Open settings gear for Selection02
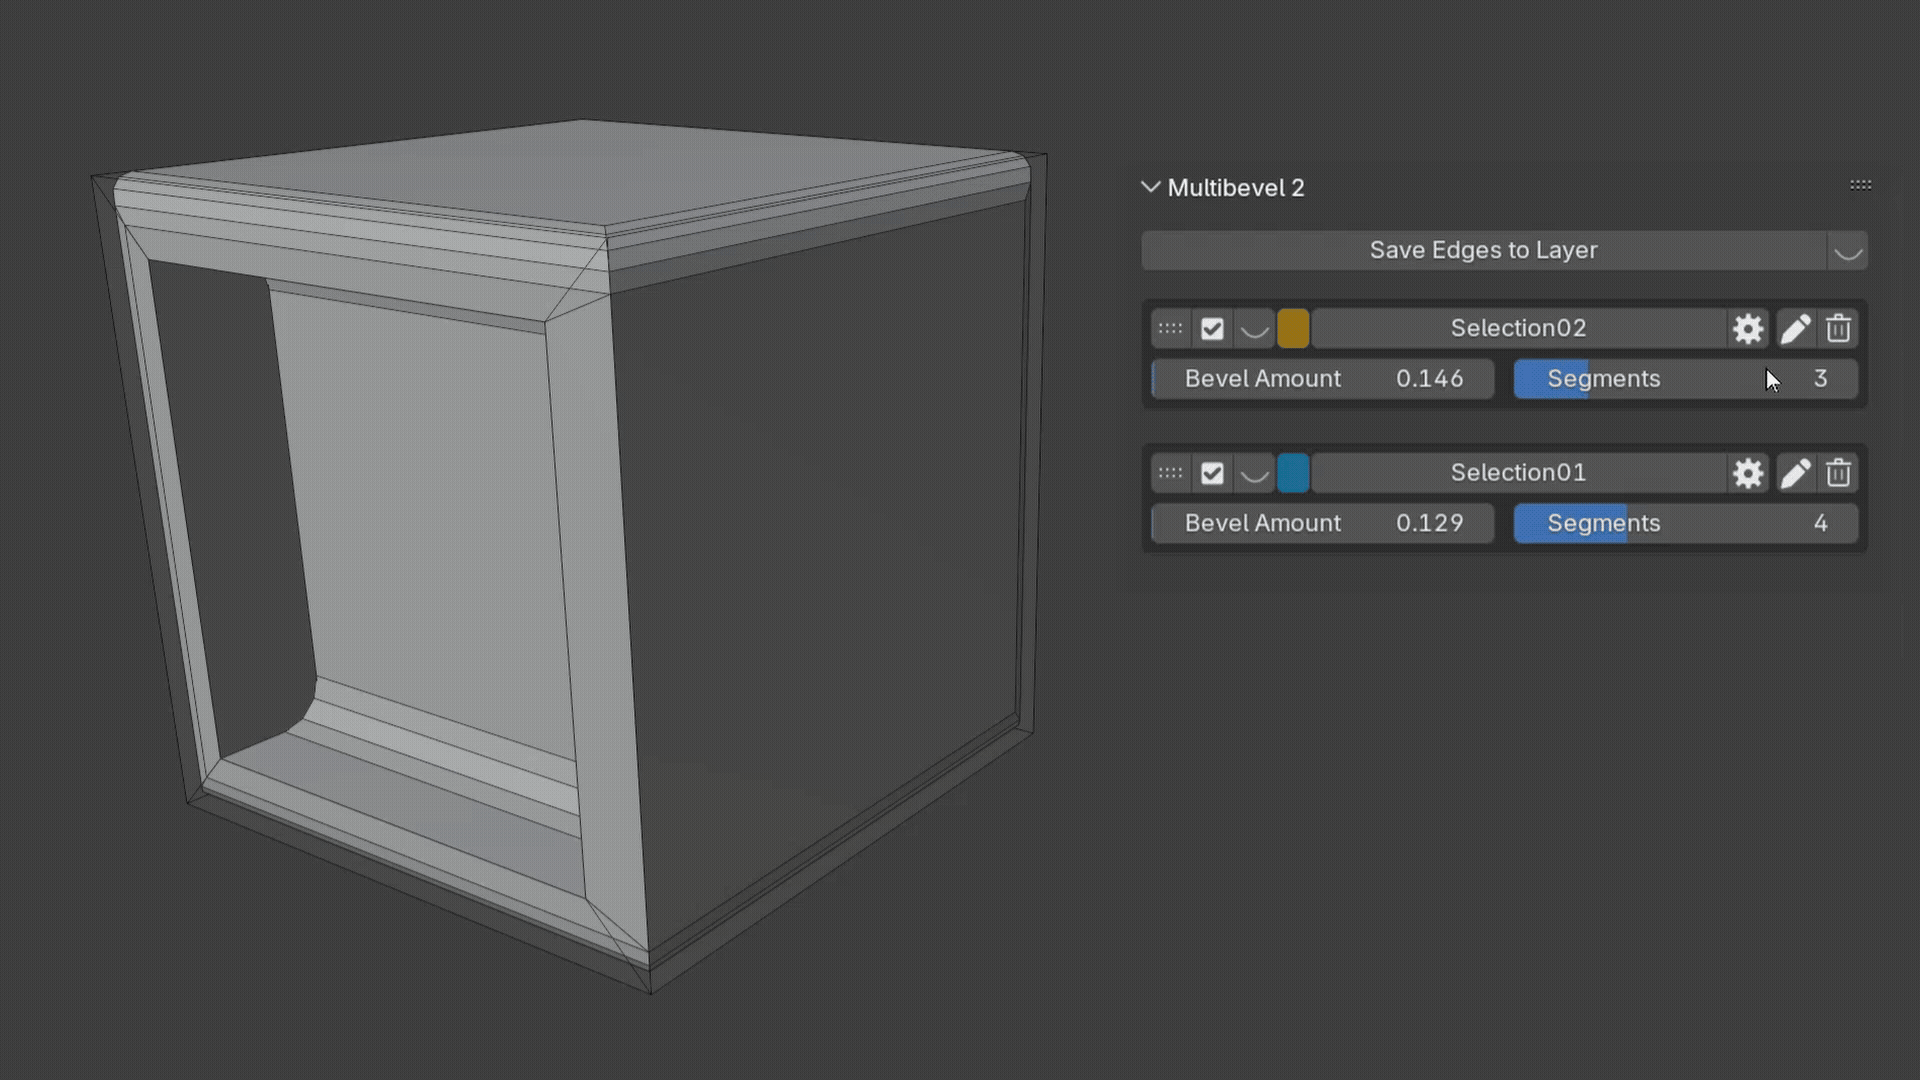The width and height of the screenshot is (1920, 1080). pyautogui.click(x=1747, y=329)
